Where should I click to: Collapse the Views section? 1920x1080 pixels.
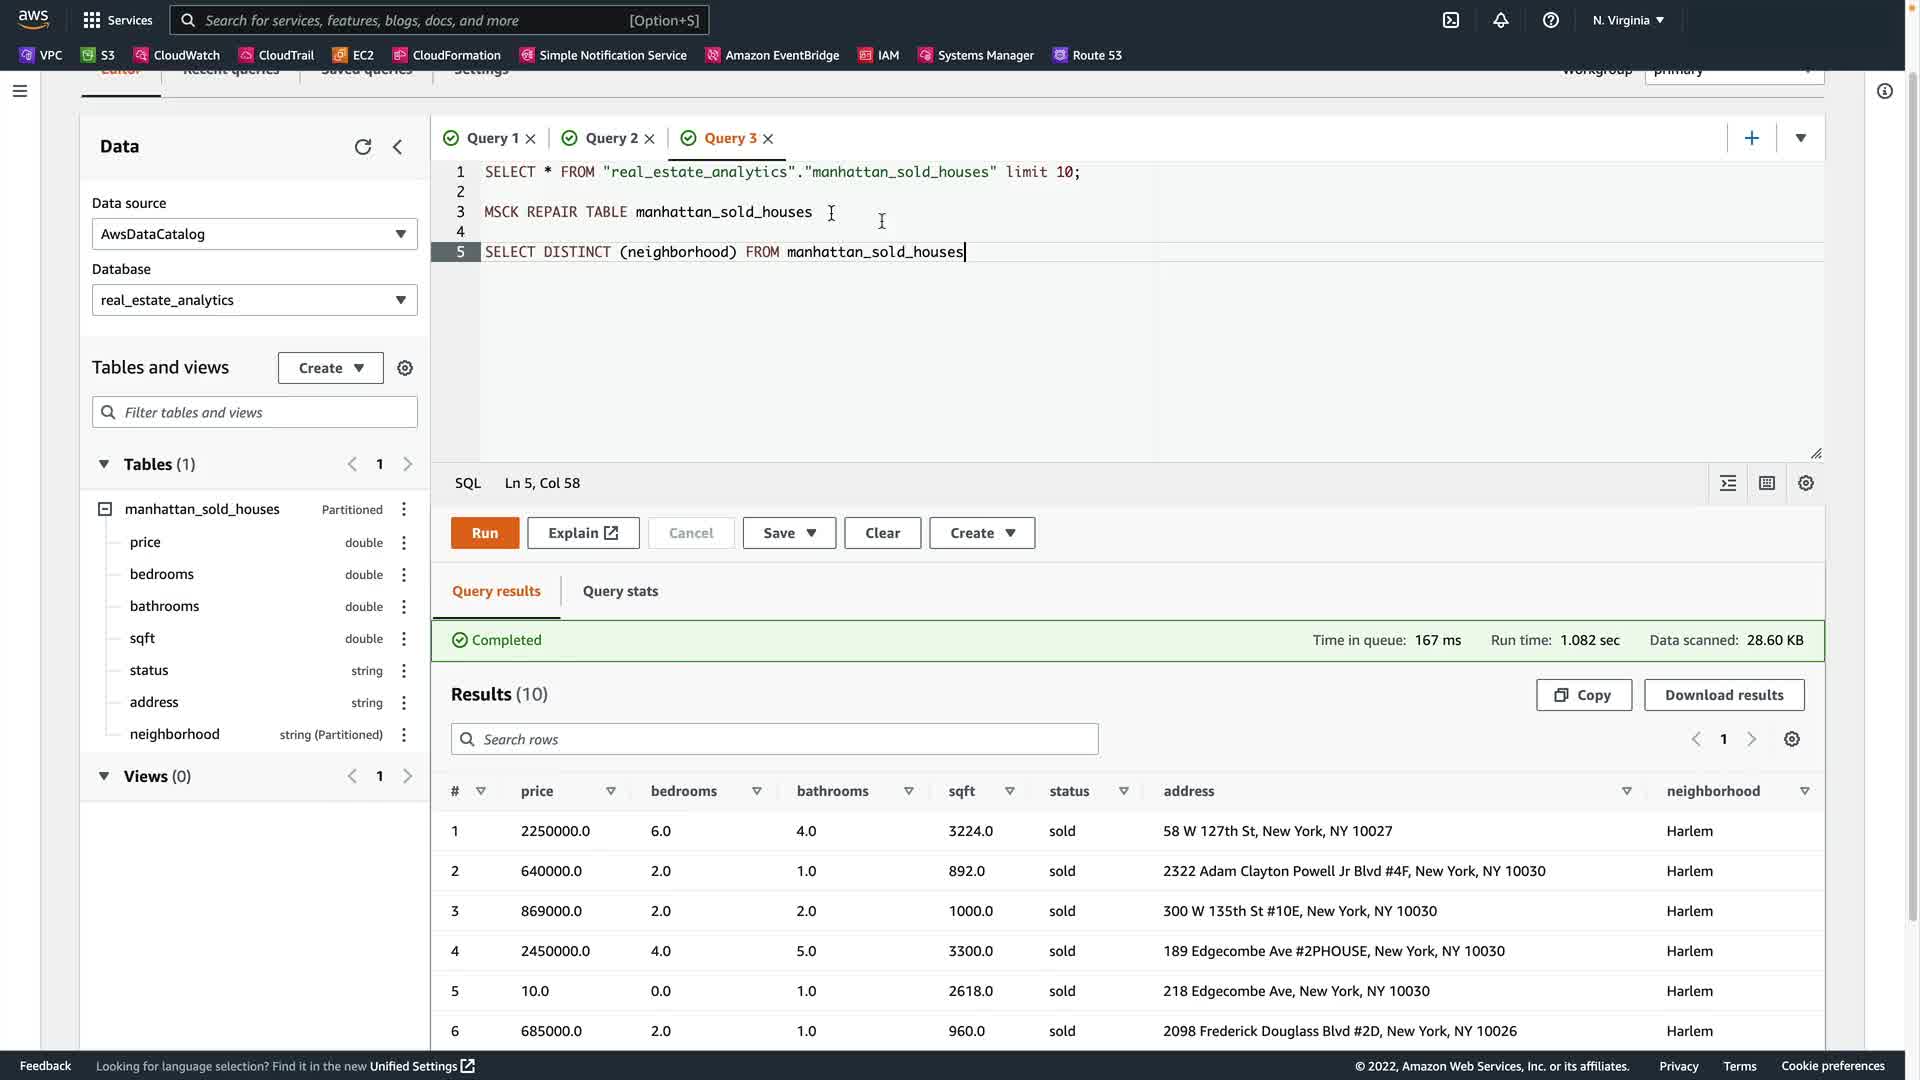104,776
